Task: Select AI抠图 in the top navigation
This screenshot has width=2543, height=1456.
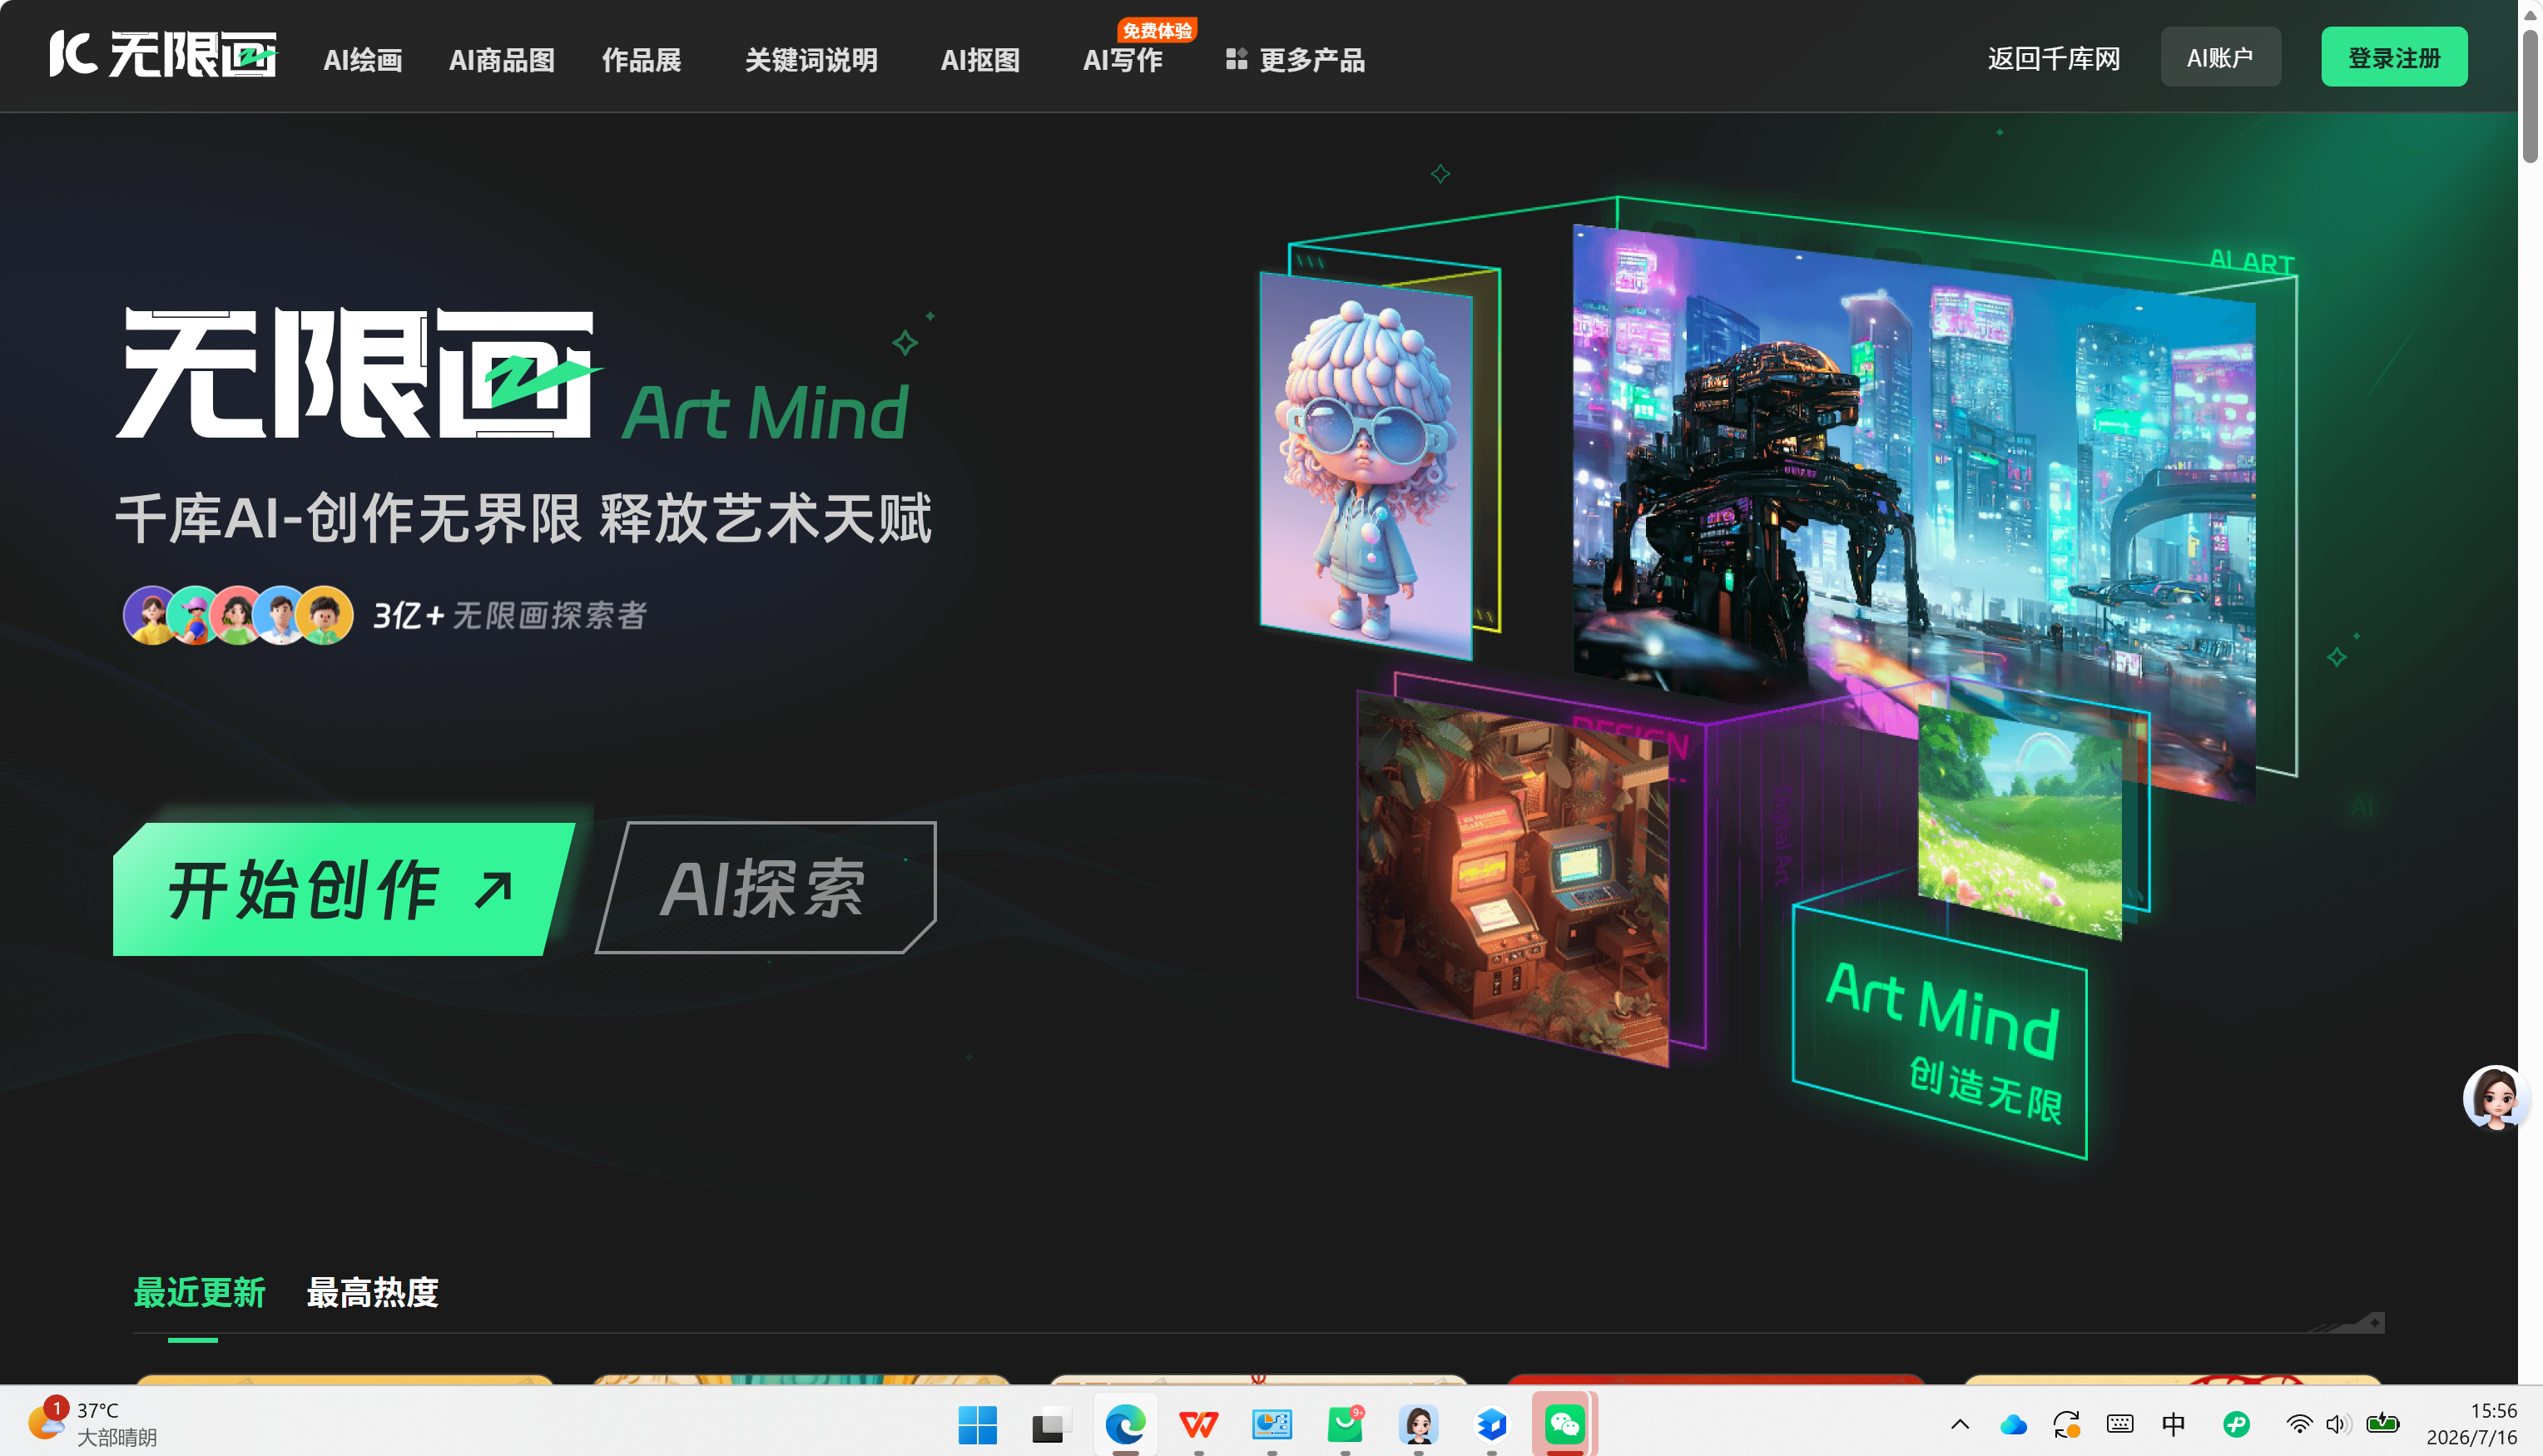Action: pos(980,60)
